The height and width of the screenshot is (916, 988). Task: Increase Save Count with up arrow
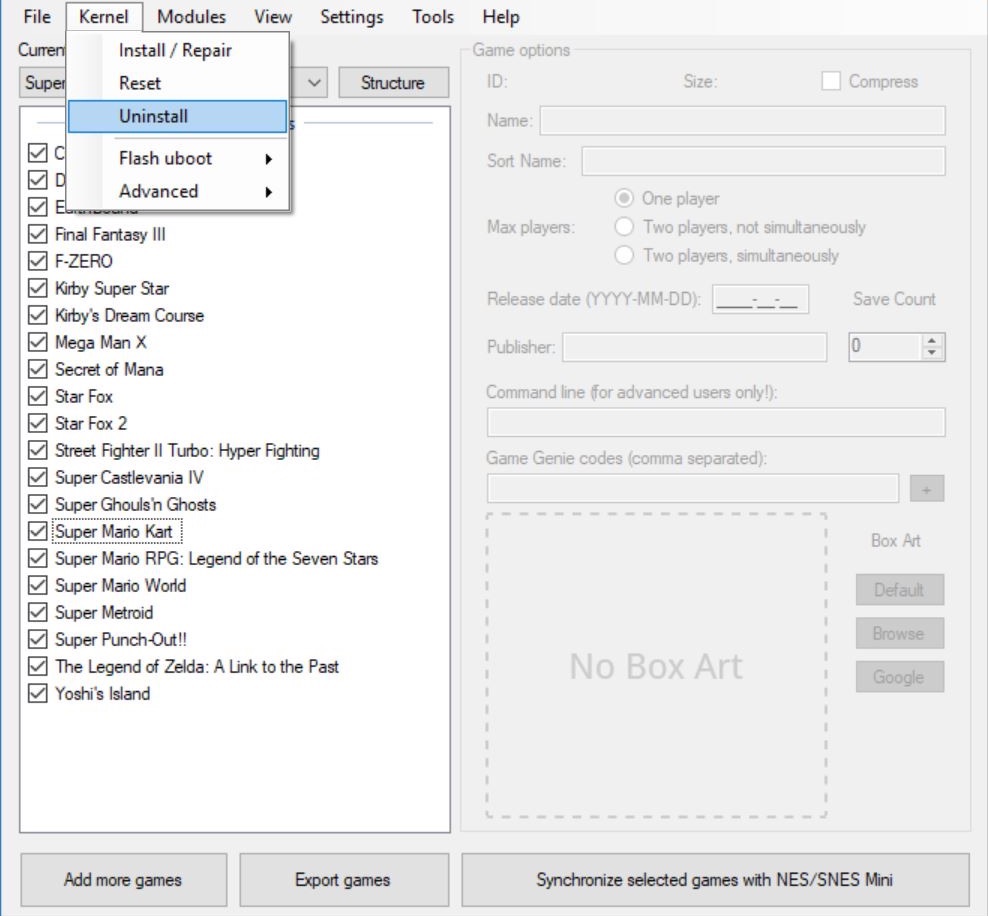932,340
